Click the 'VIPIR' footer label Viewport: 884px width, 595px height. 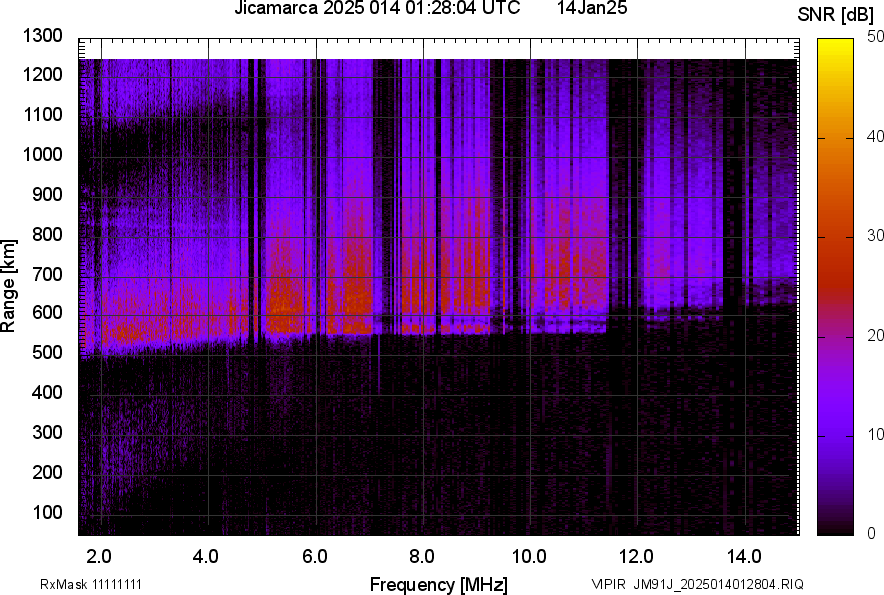click(608, 584)
